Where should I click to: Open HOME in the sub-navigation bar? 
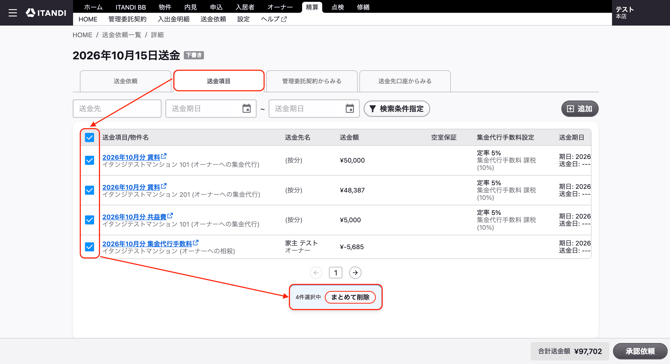(88, 19)
